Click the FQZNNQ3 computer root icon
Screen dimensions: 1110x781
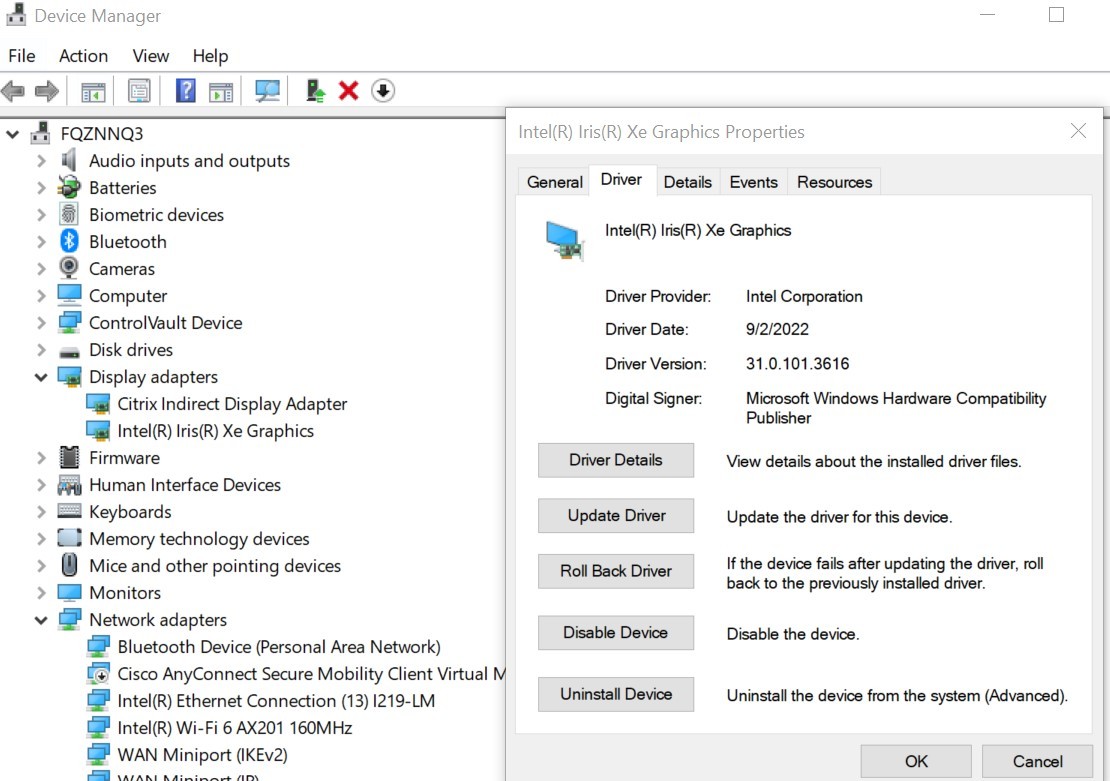point(41,133)
